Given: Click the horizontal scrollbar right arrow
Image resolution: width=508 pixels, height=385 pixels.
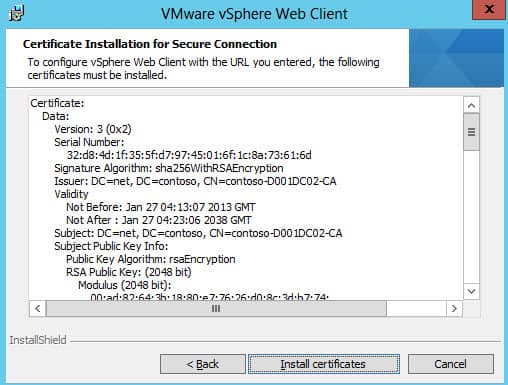Looking at the screenshot, I should tap(454, 309).
